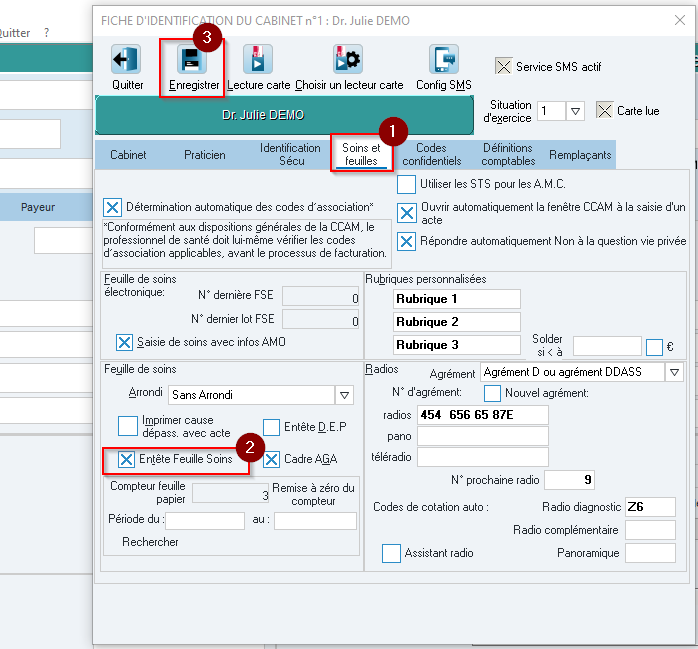Switch to the Cabinet tab
The height and width of the screenshot is (649, 698).
[x=128, y=155]
